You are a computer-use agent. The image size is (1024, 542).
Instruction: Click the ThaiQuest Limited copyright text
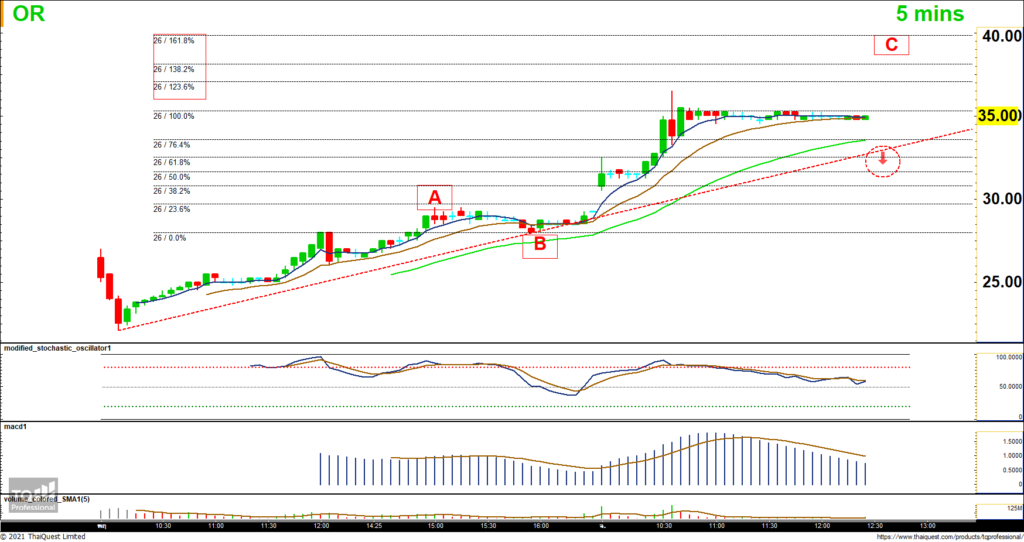43,536
